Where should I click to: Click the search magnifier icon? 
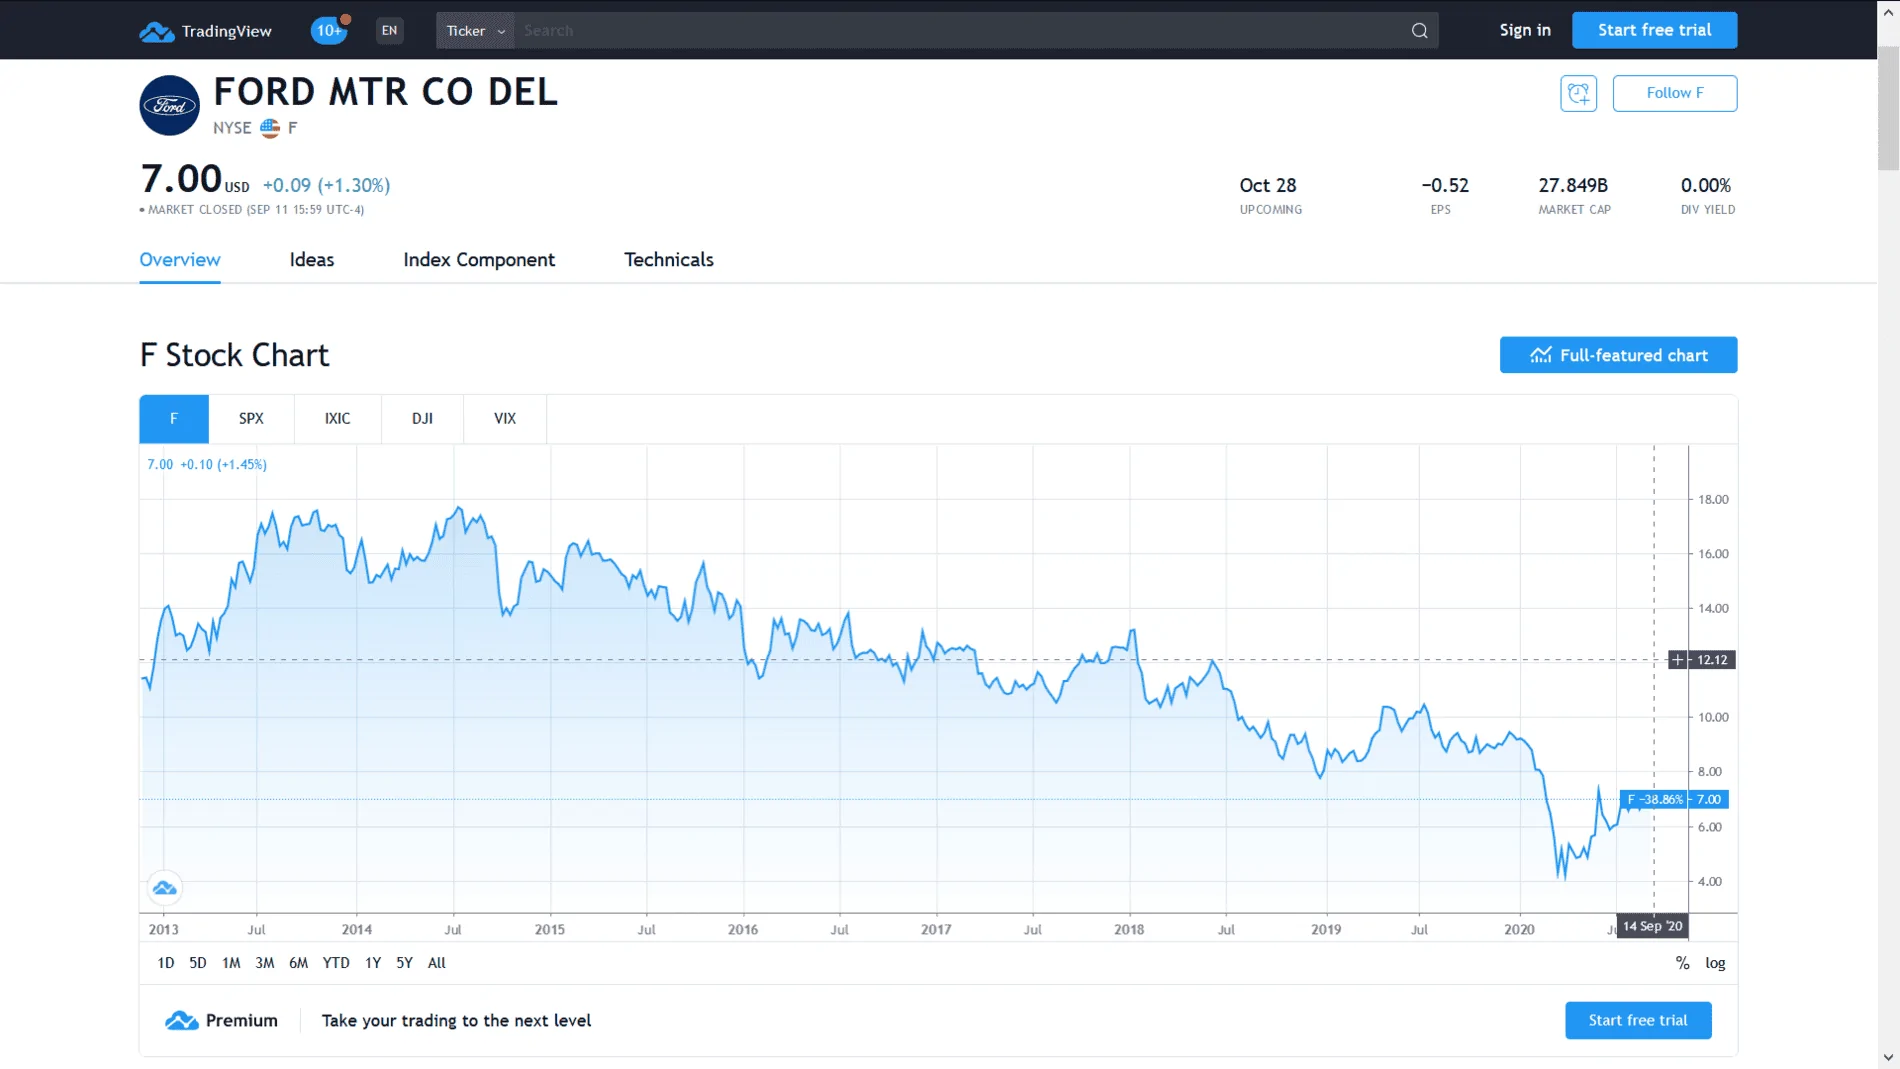tap(1419, 31)
